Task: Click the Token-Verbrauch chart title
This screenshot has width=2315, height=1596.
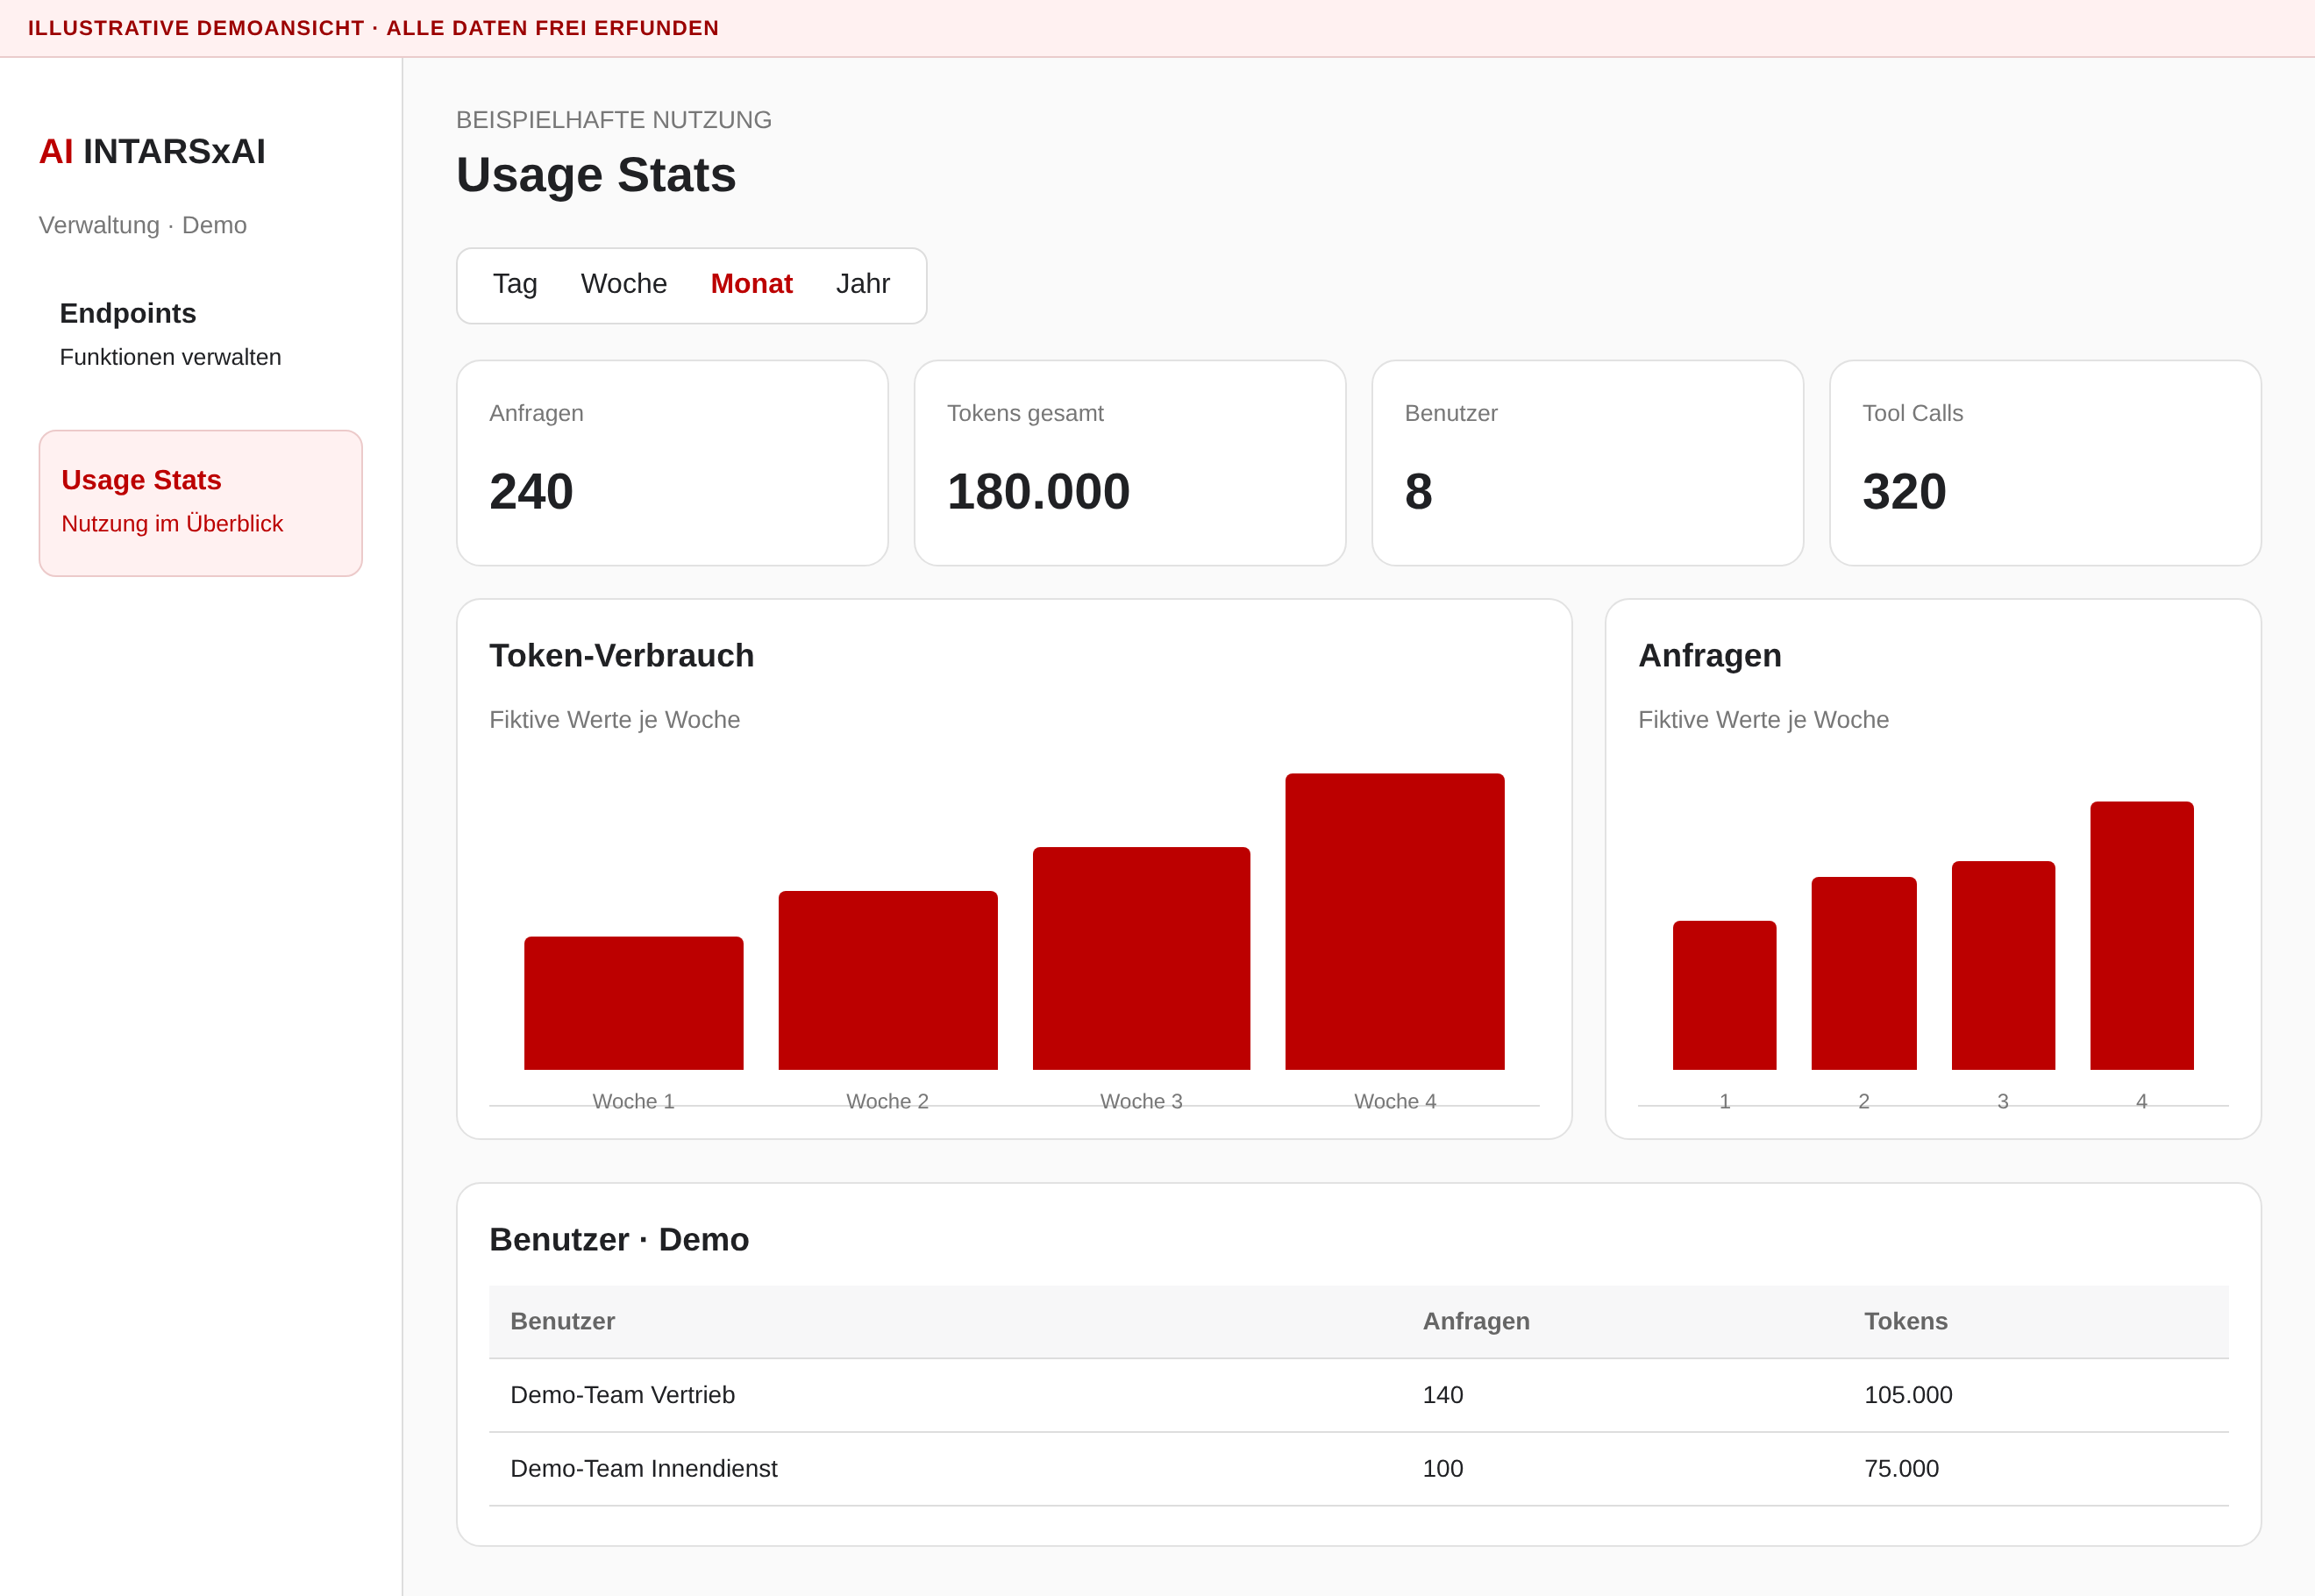Action: point(621,656)
